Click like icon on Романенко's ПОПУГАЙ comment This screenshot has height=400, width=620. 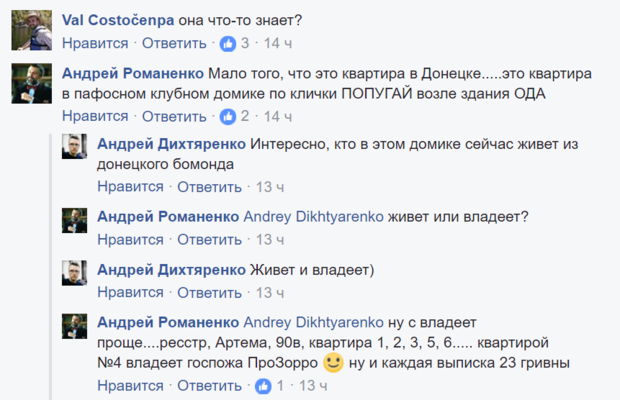tap(227, 117)
